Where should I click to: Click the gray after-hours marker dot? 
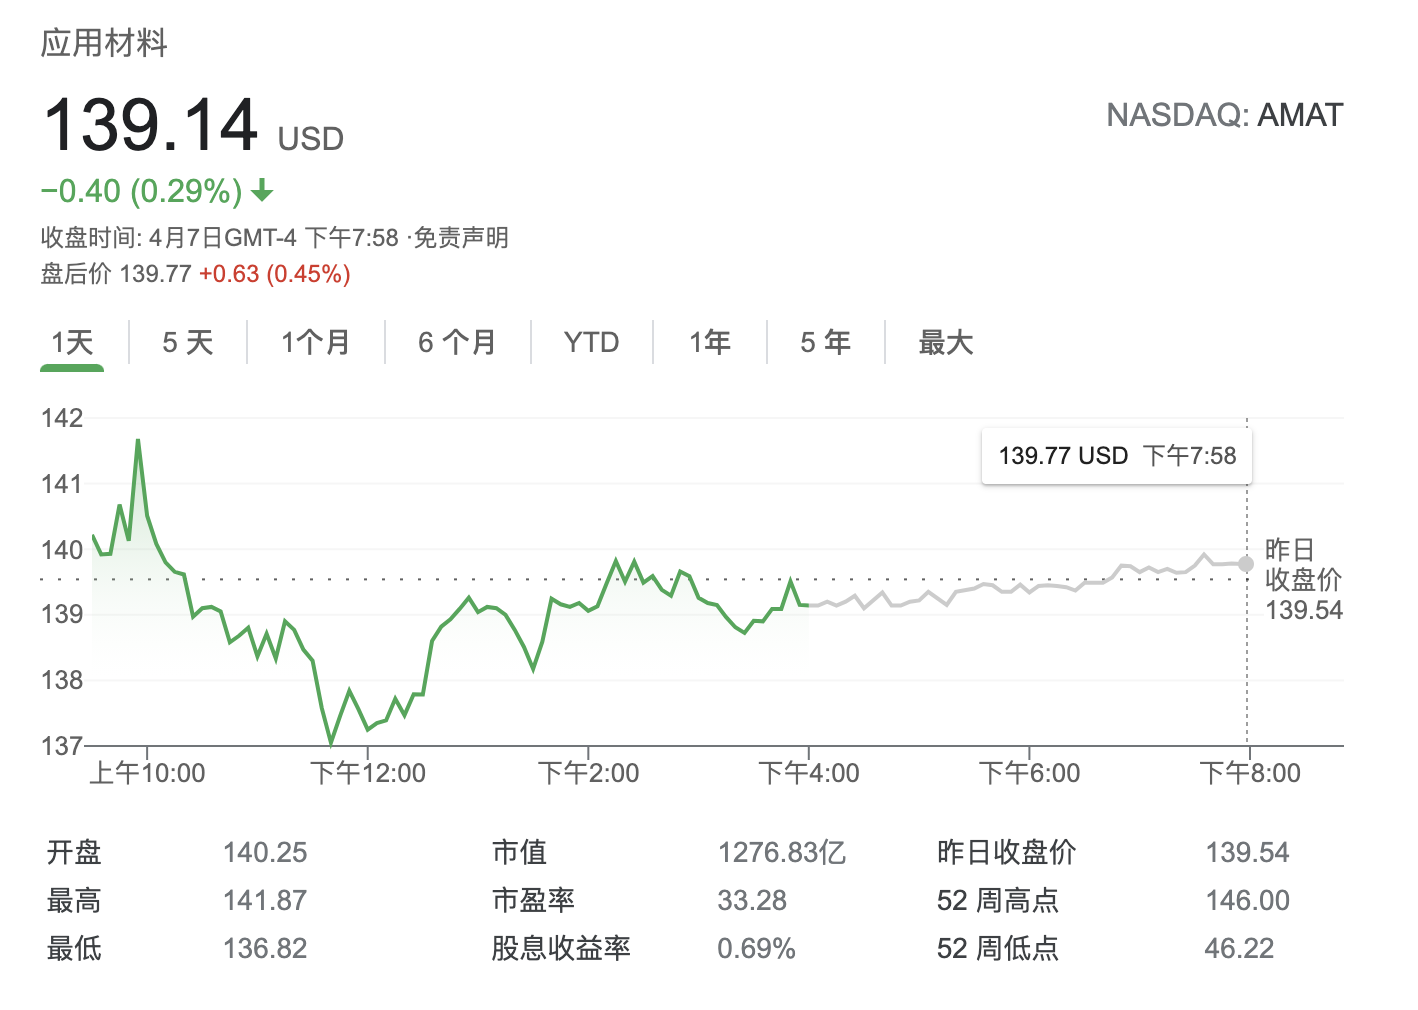[x=1246, y=564]
